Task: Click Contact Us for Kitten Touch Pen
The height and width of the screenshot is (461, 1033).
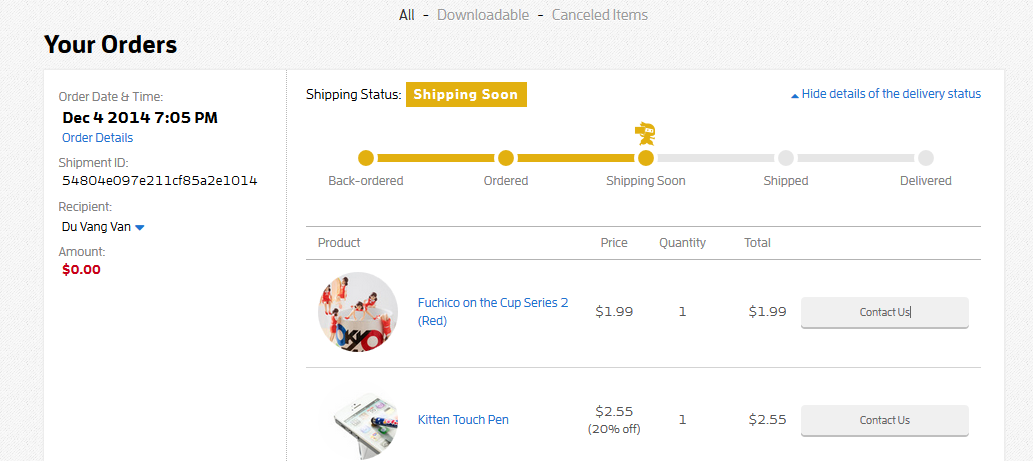Action: tap(885, 420)
